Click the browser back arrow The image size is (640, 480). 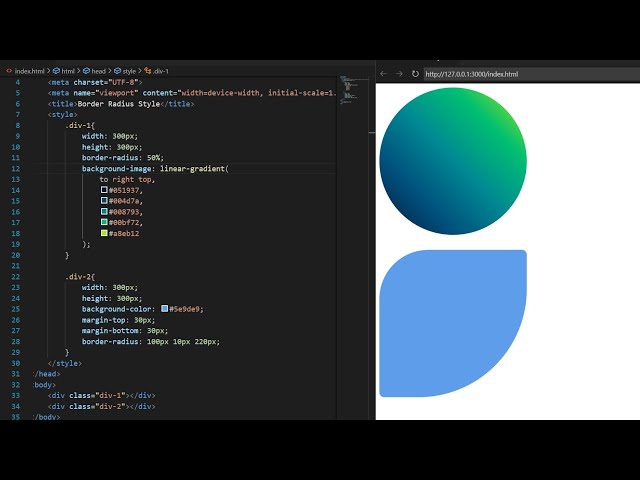click(x=383, y=73)
